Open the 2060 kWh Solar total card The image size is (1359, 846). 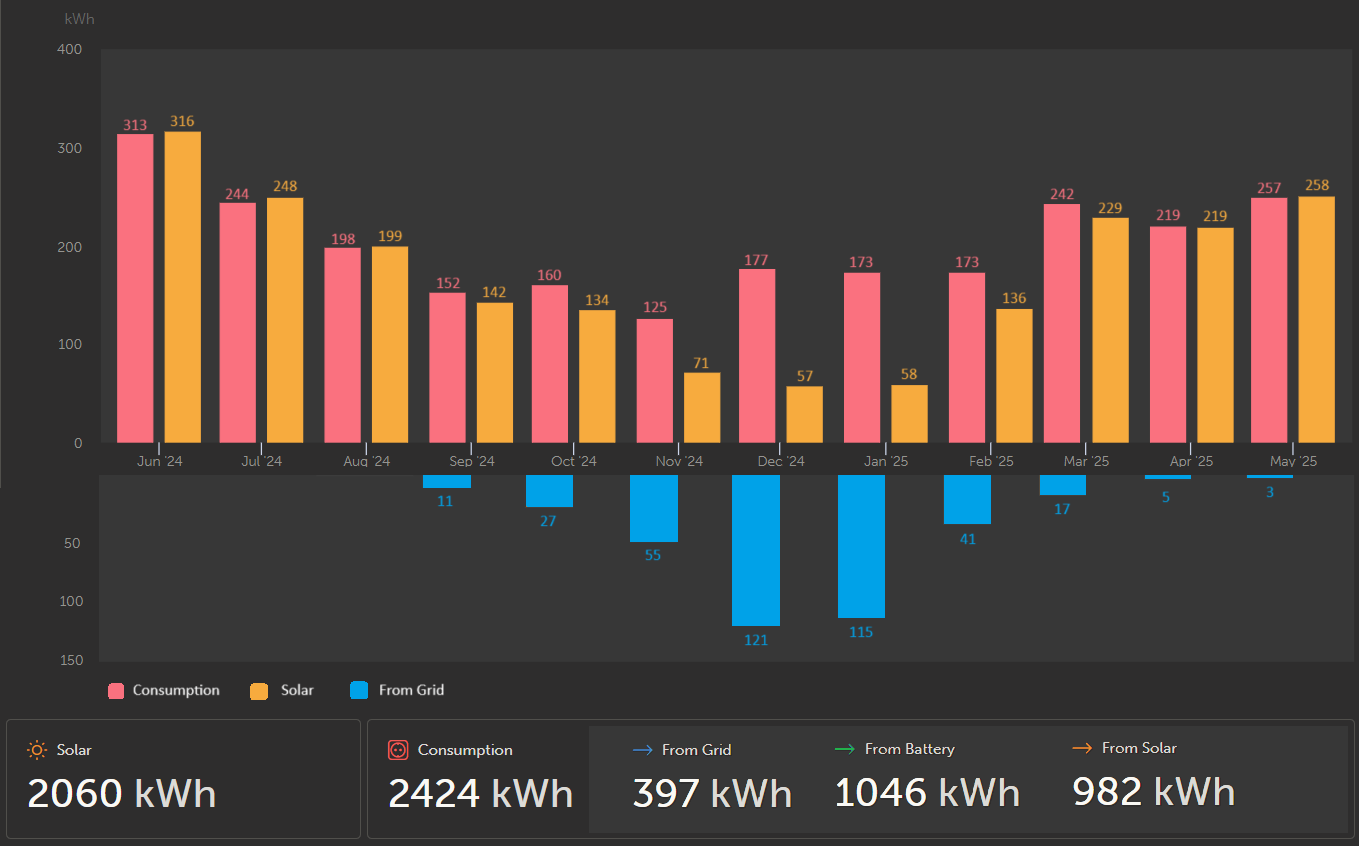(183, 779)
